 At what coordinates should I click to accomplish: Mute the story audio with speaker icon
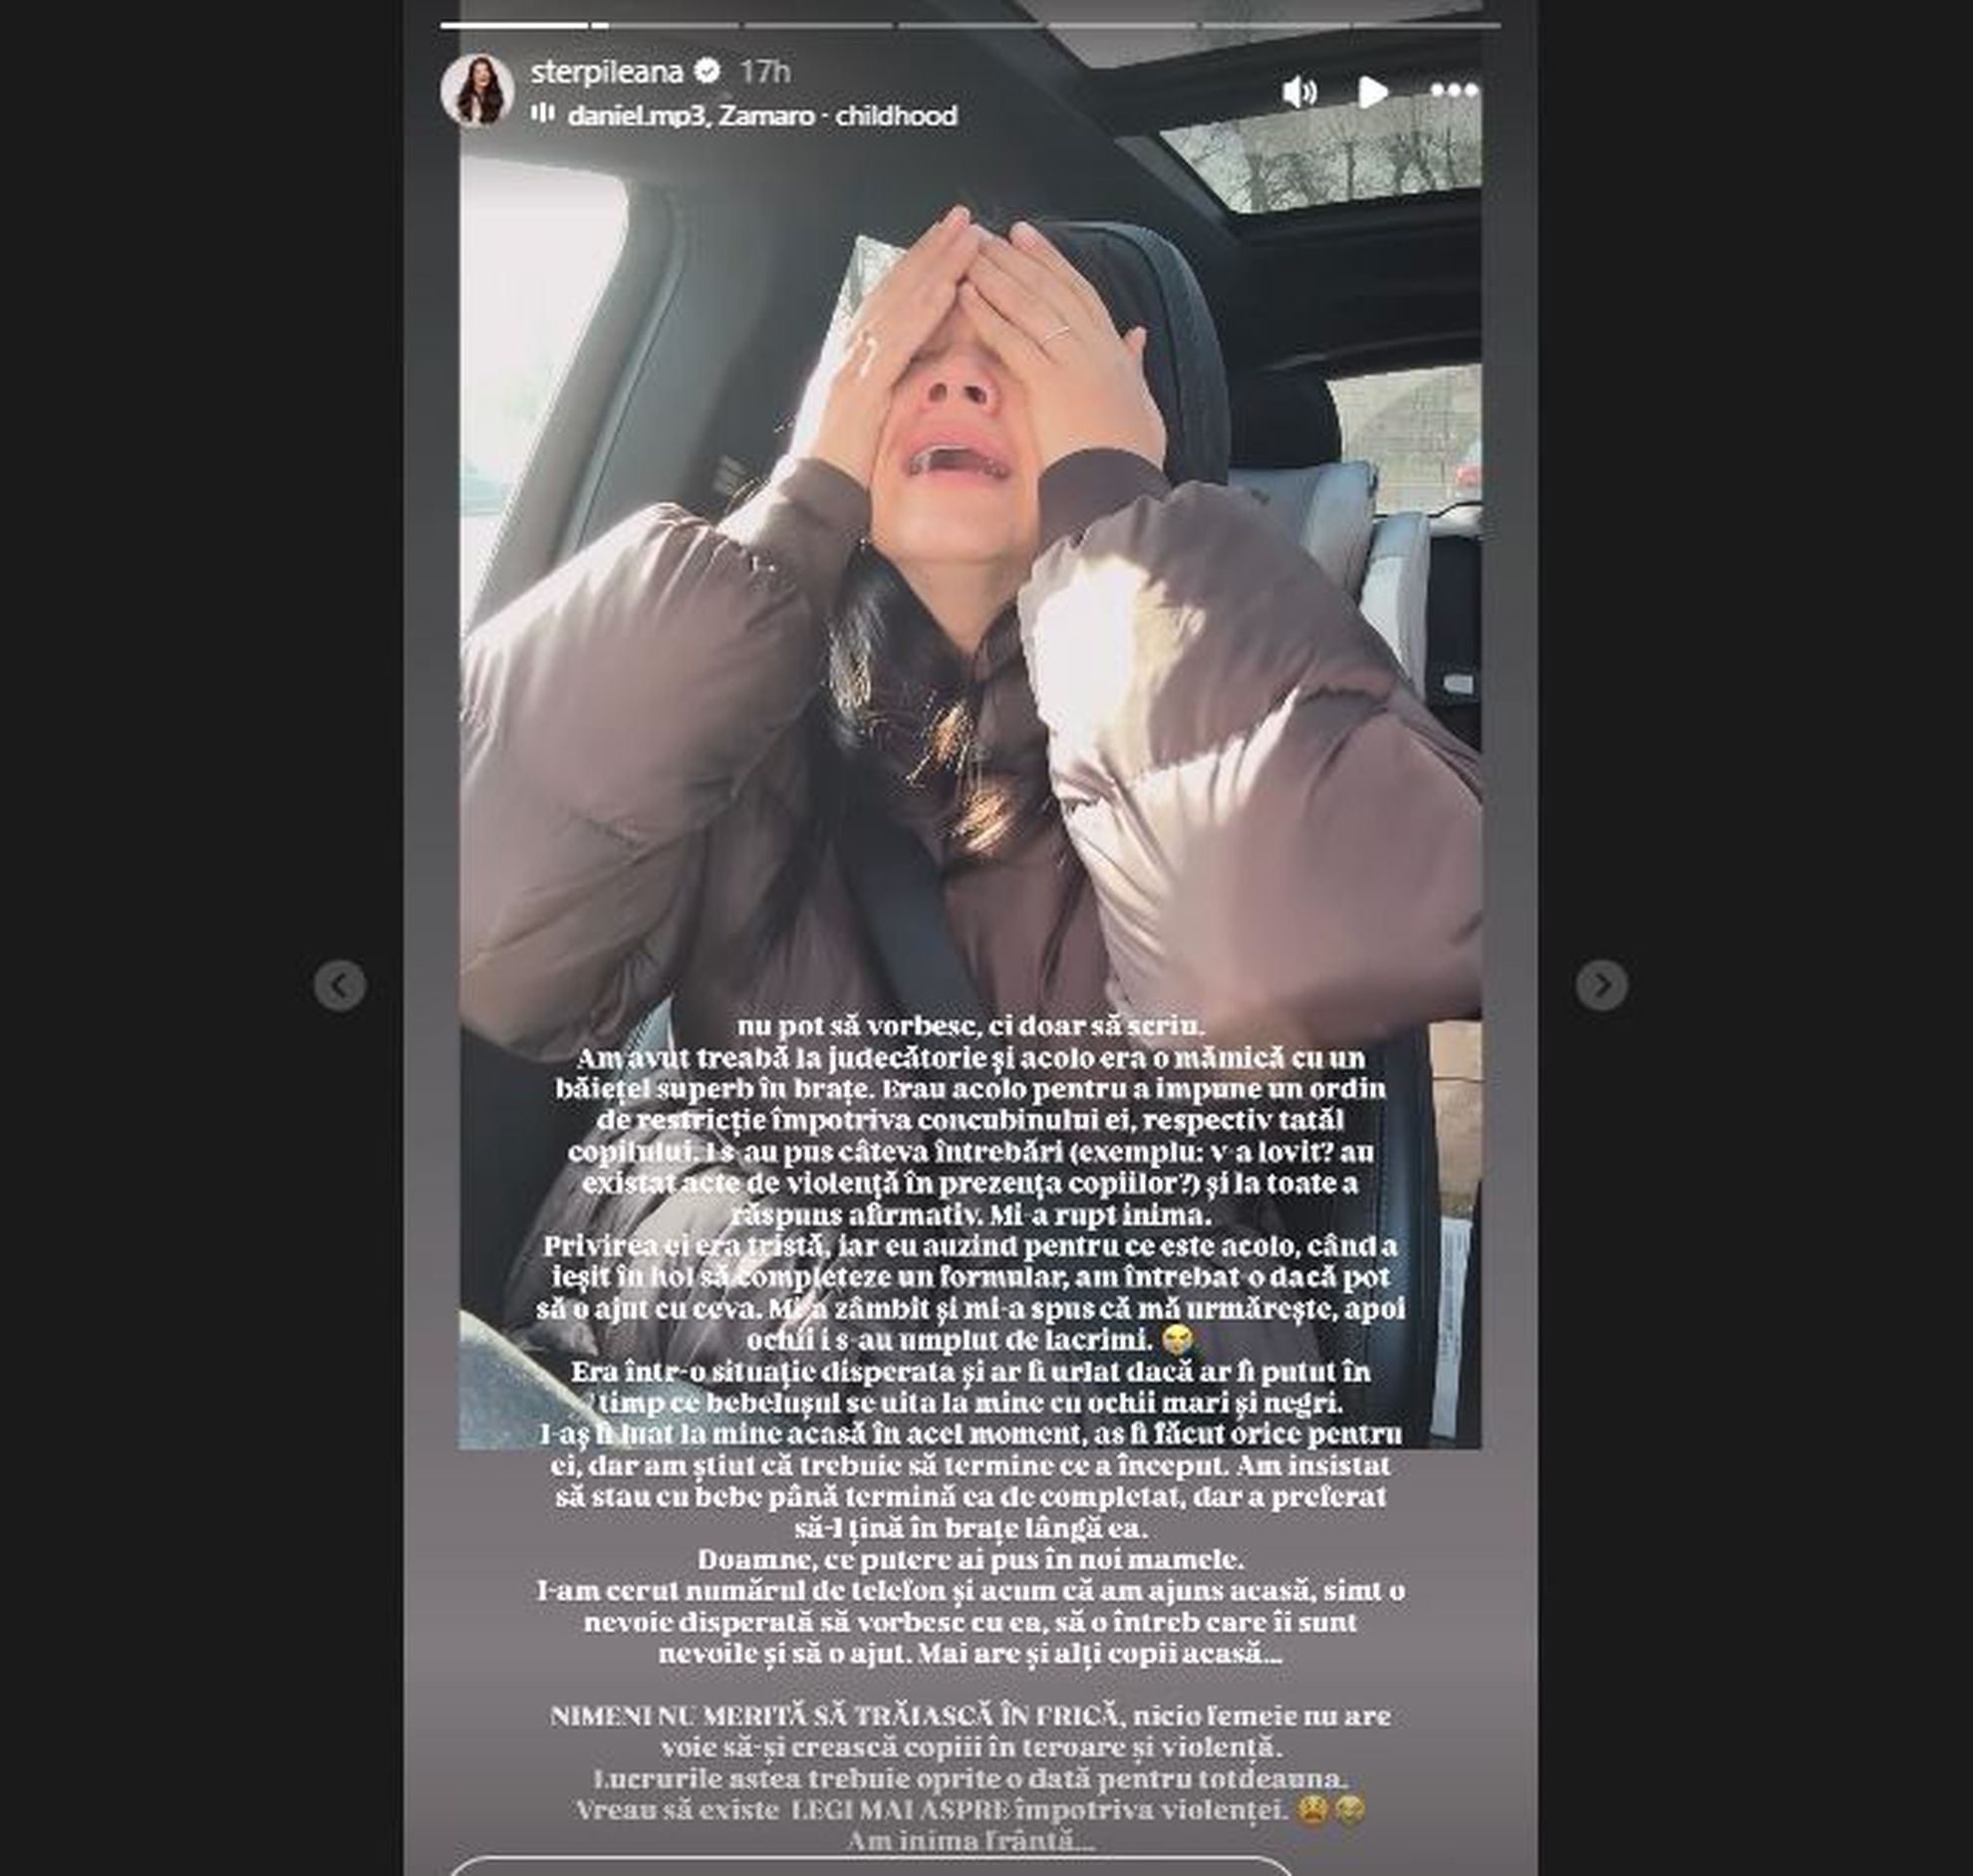(1299, 92)
